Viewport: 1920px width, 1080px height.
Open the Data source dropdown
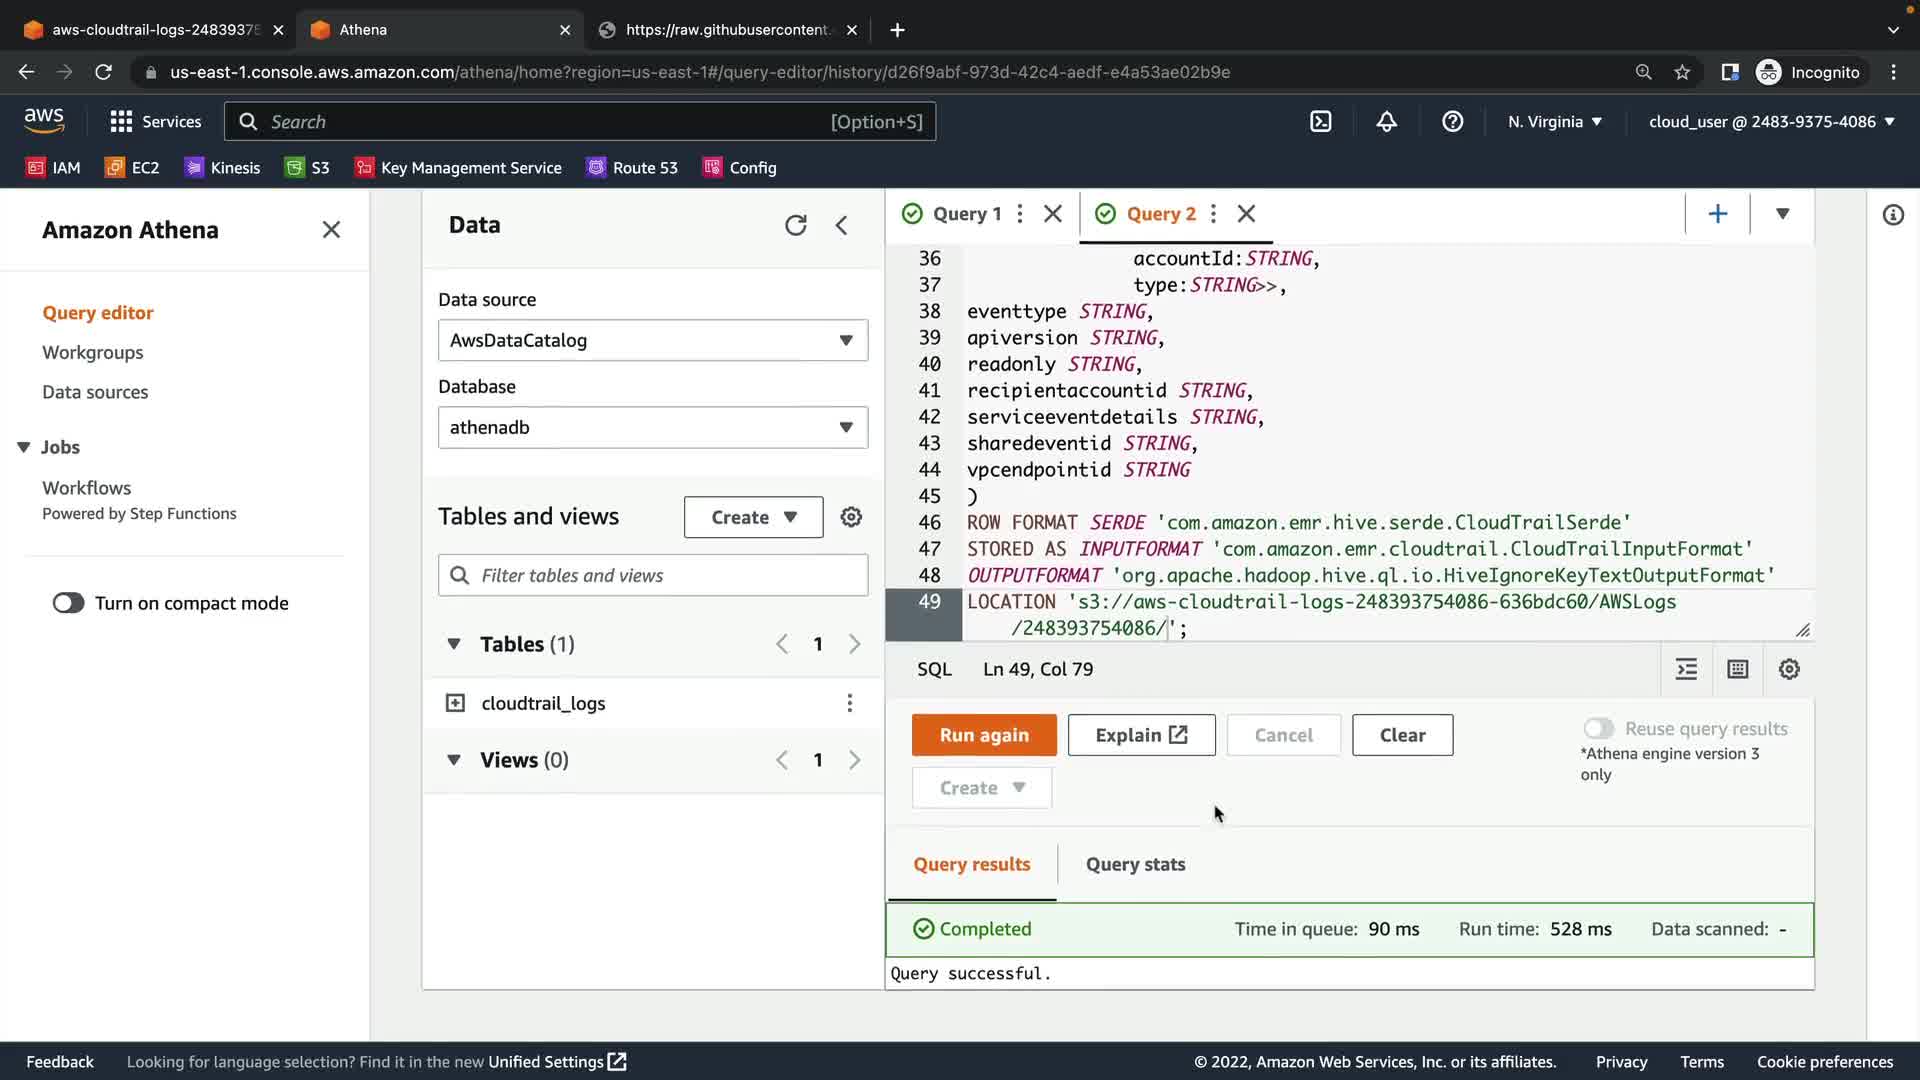pos(652,340)
